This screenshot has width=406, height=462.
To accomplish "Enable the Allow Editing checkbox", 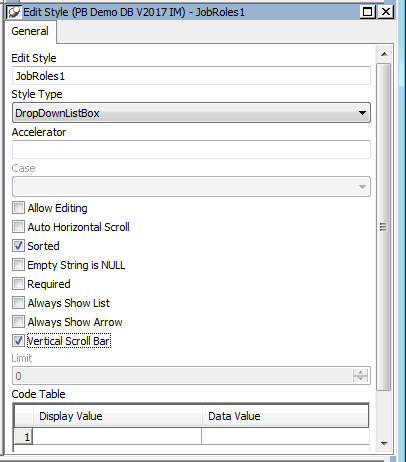I will (x=18, y=208).
